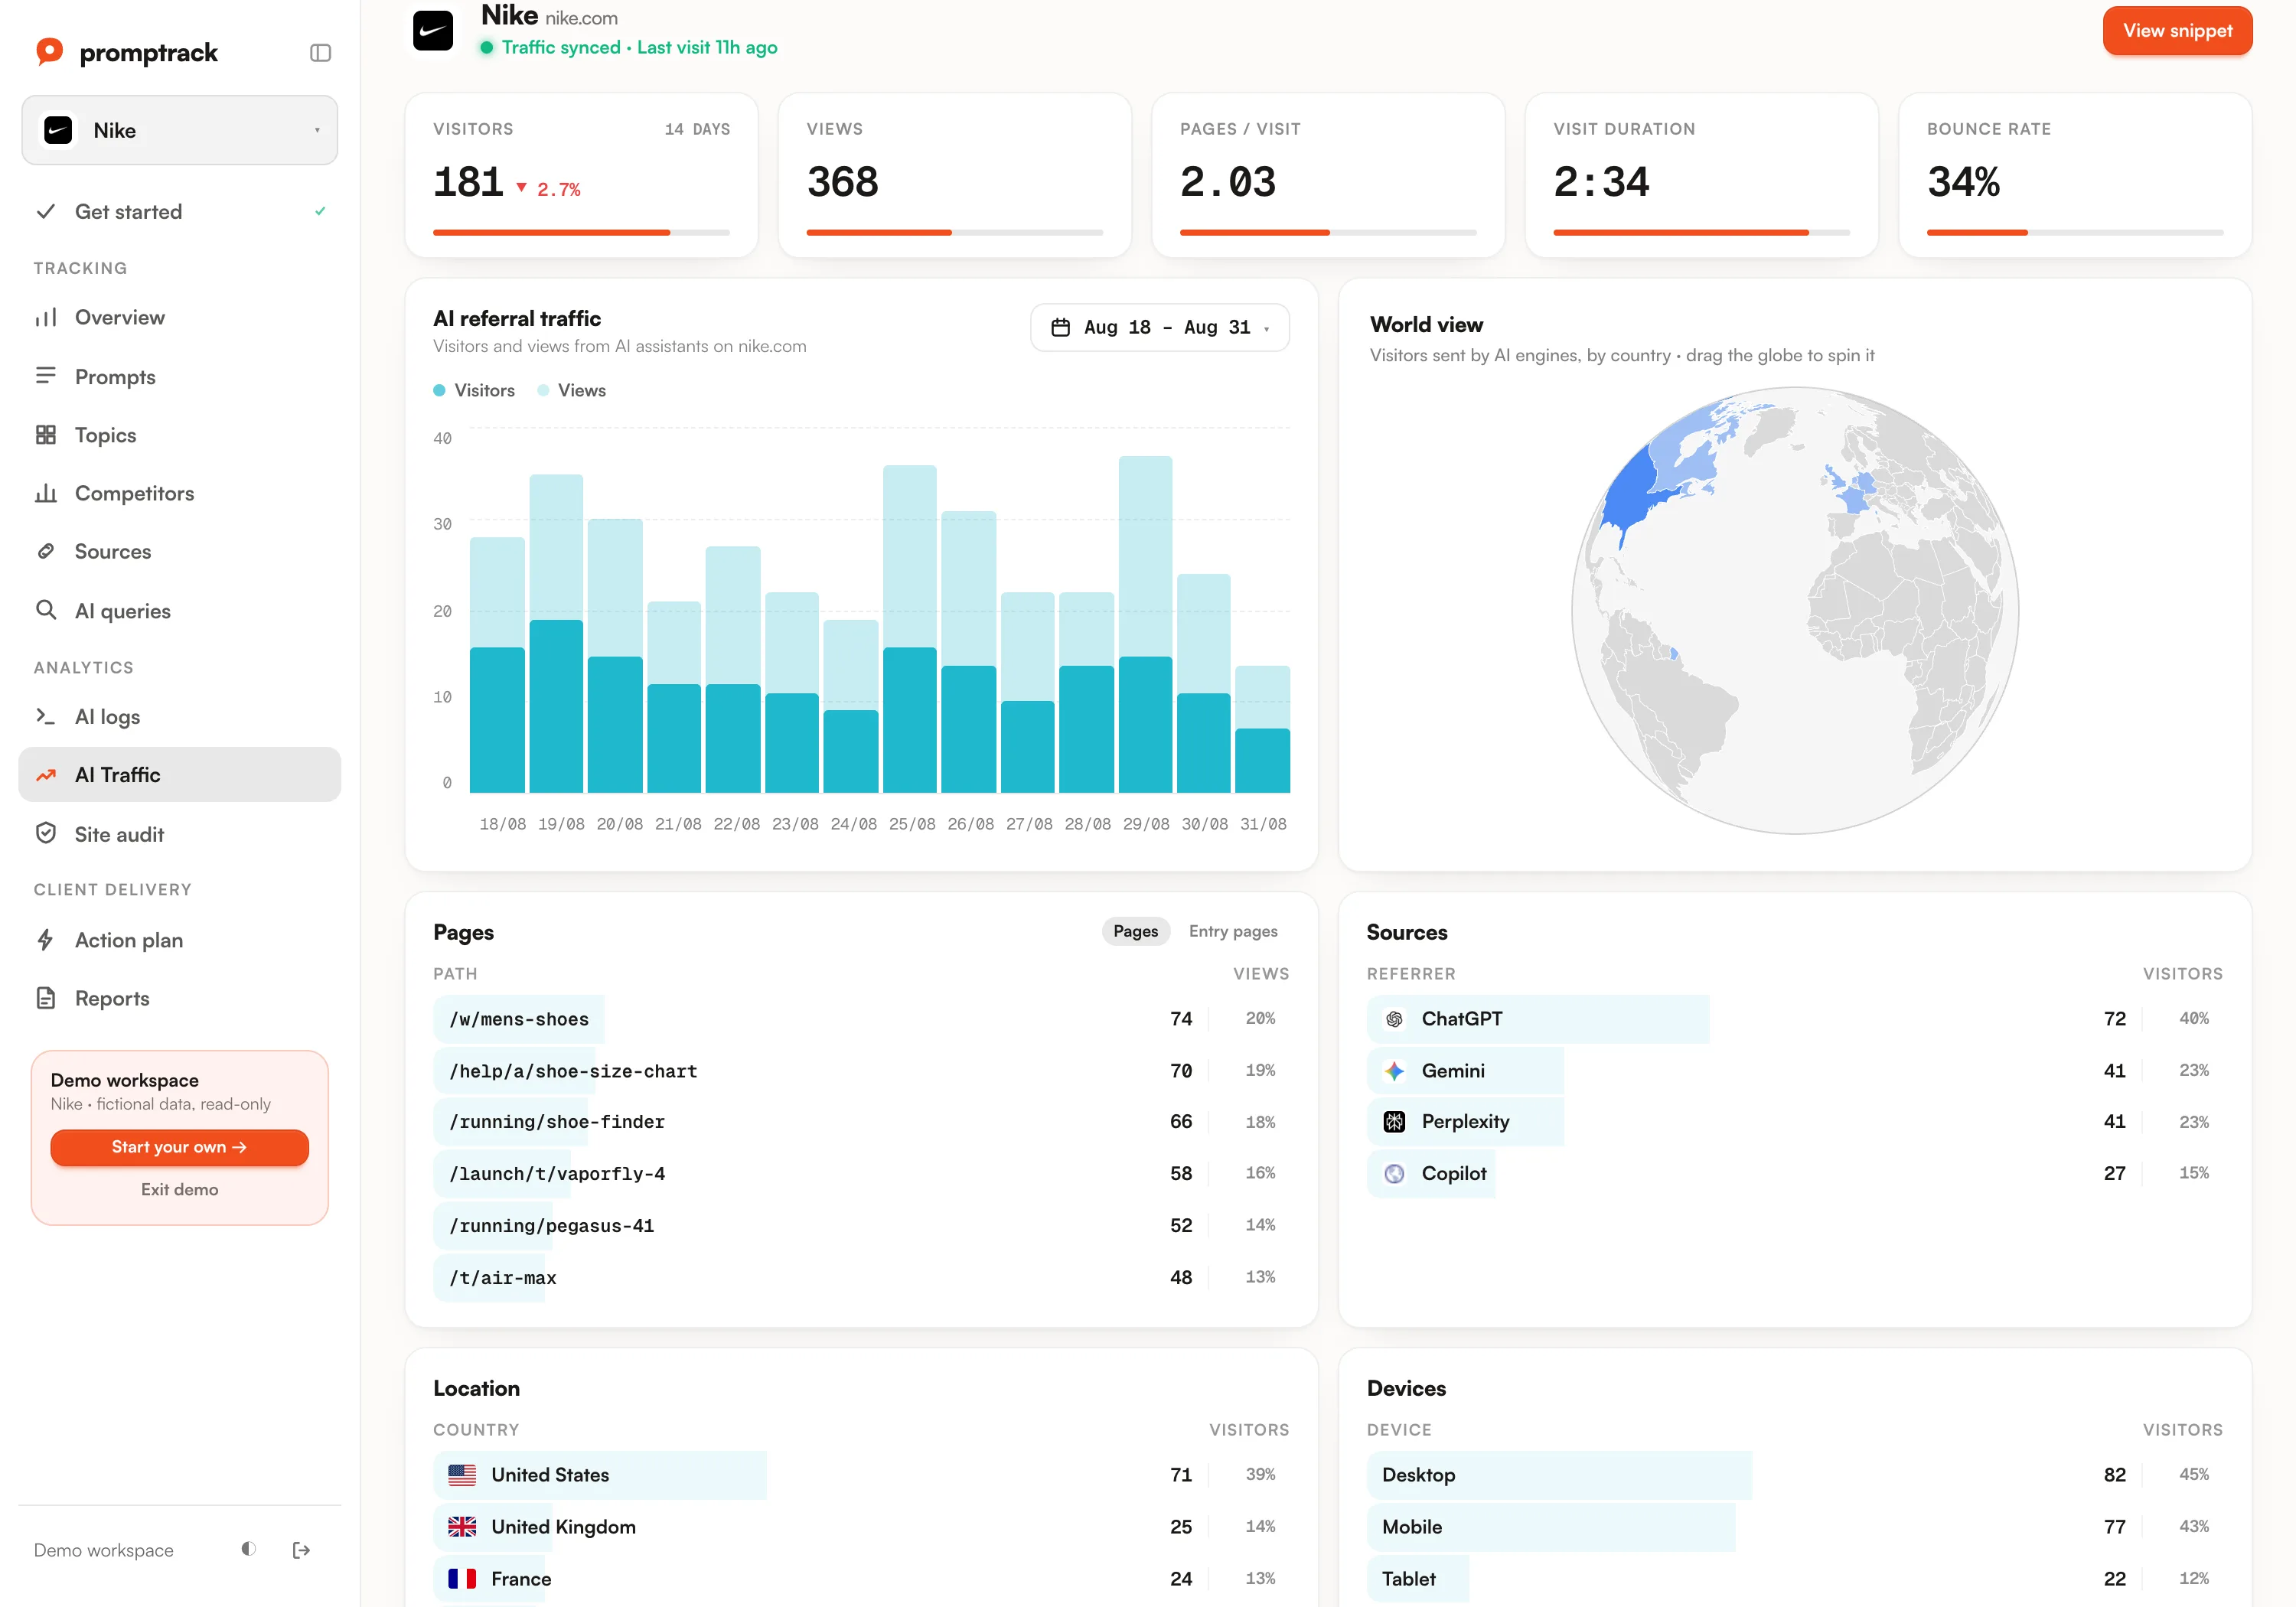Click the Overview bar chart icon
This screenshot has height=1607, width=2296.
click(x=46, y=317)
